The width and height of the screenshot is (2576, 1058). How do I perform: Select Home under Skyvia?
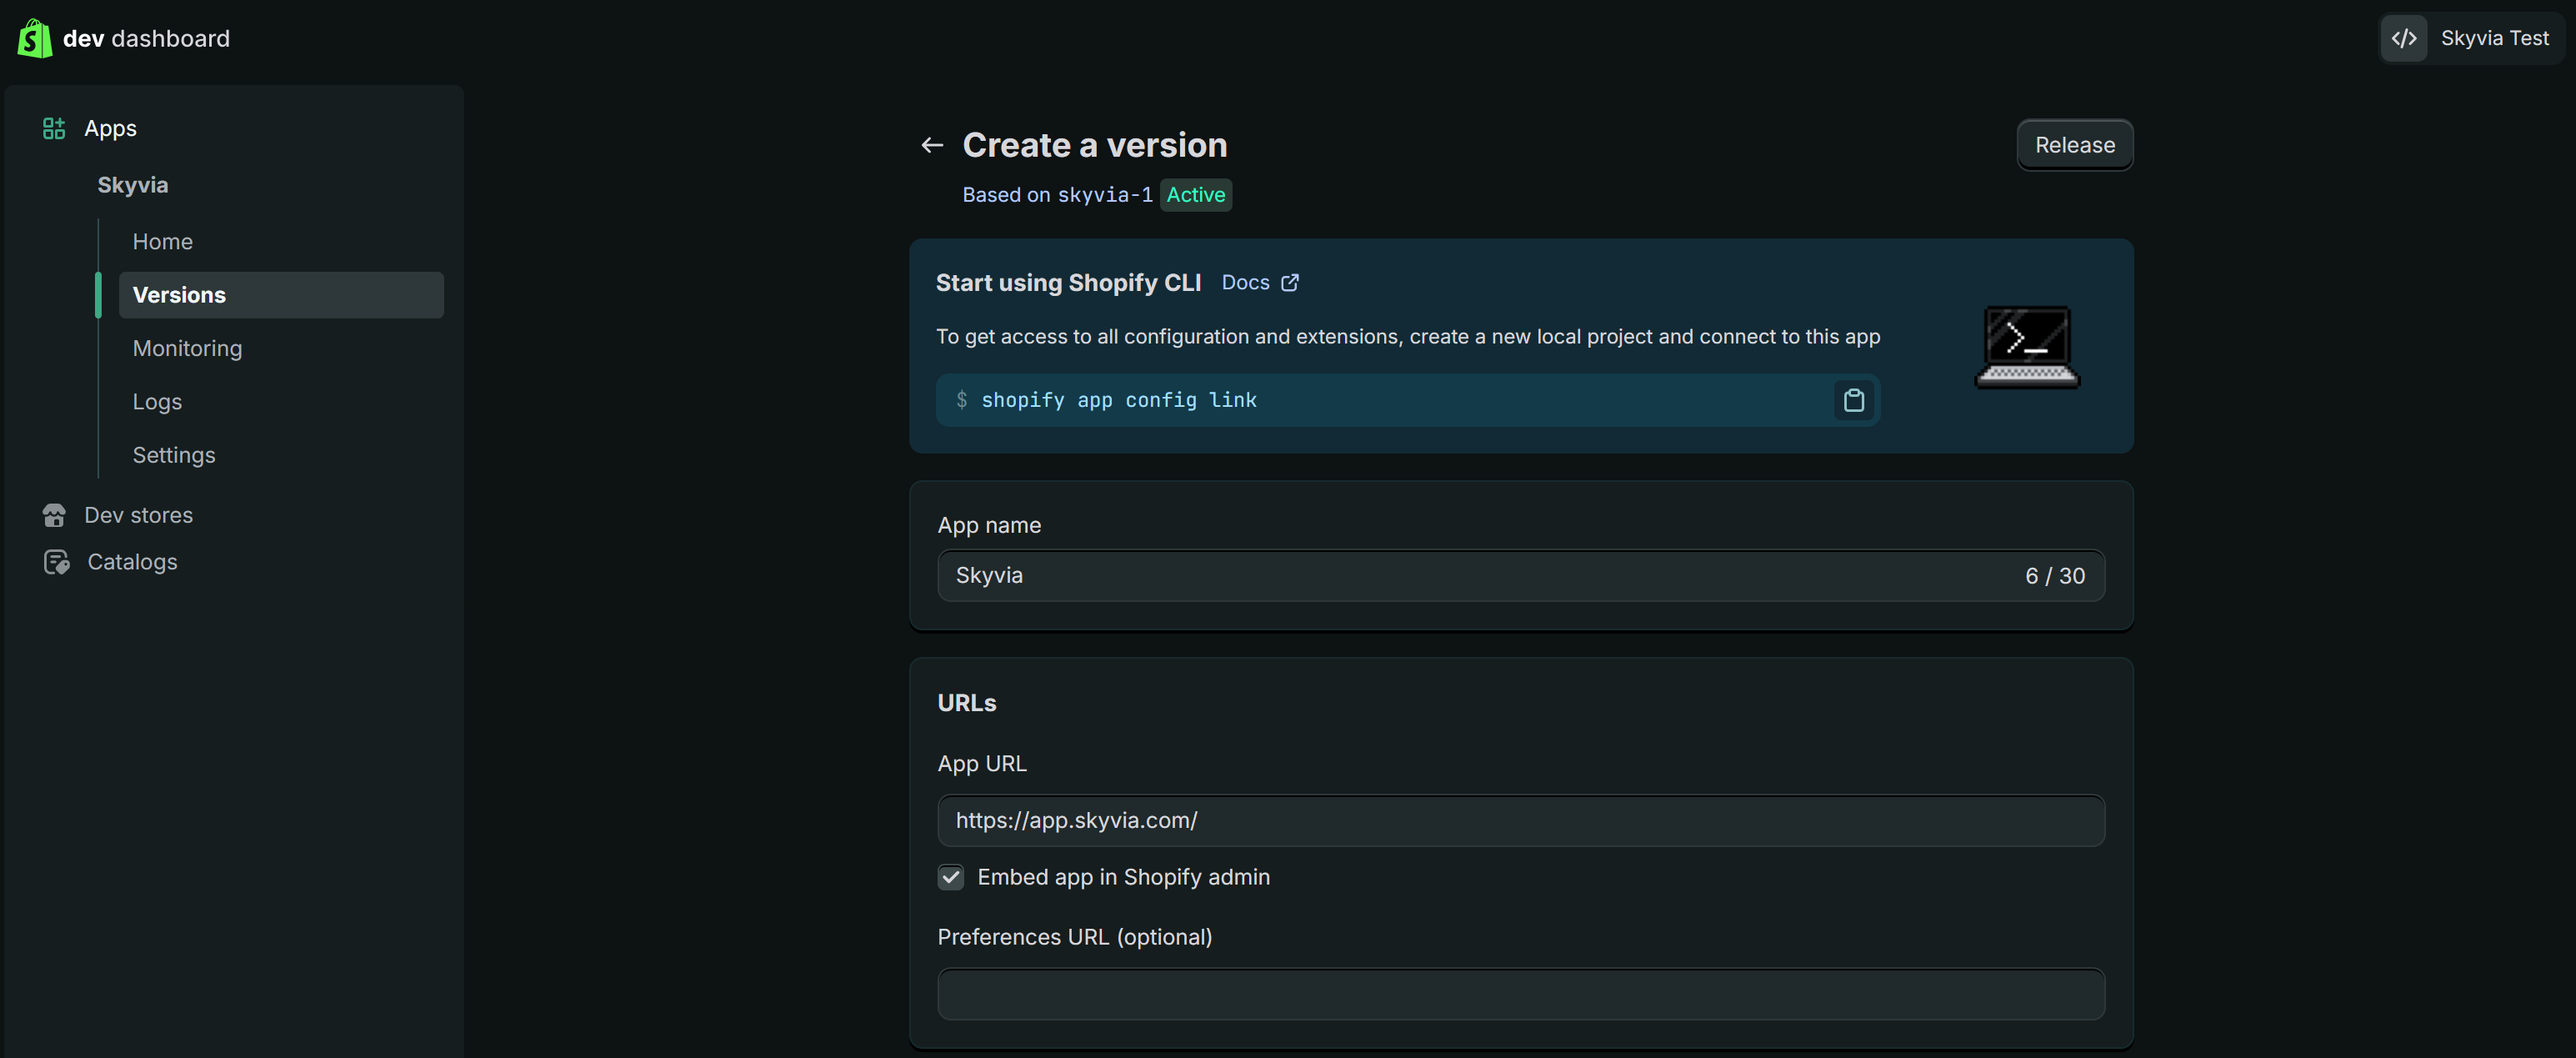[x=162, y=241]
